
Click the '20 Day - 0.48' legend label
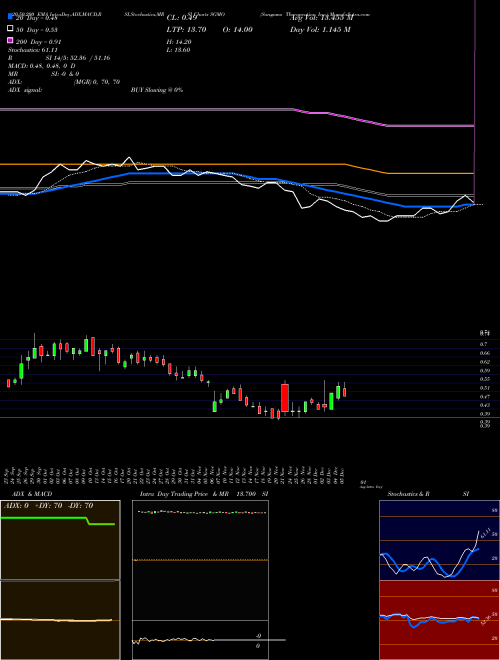coord(37,18)
